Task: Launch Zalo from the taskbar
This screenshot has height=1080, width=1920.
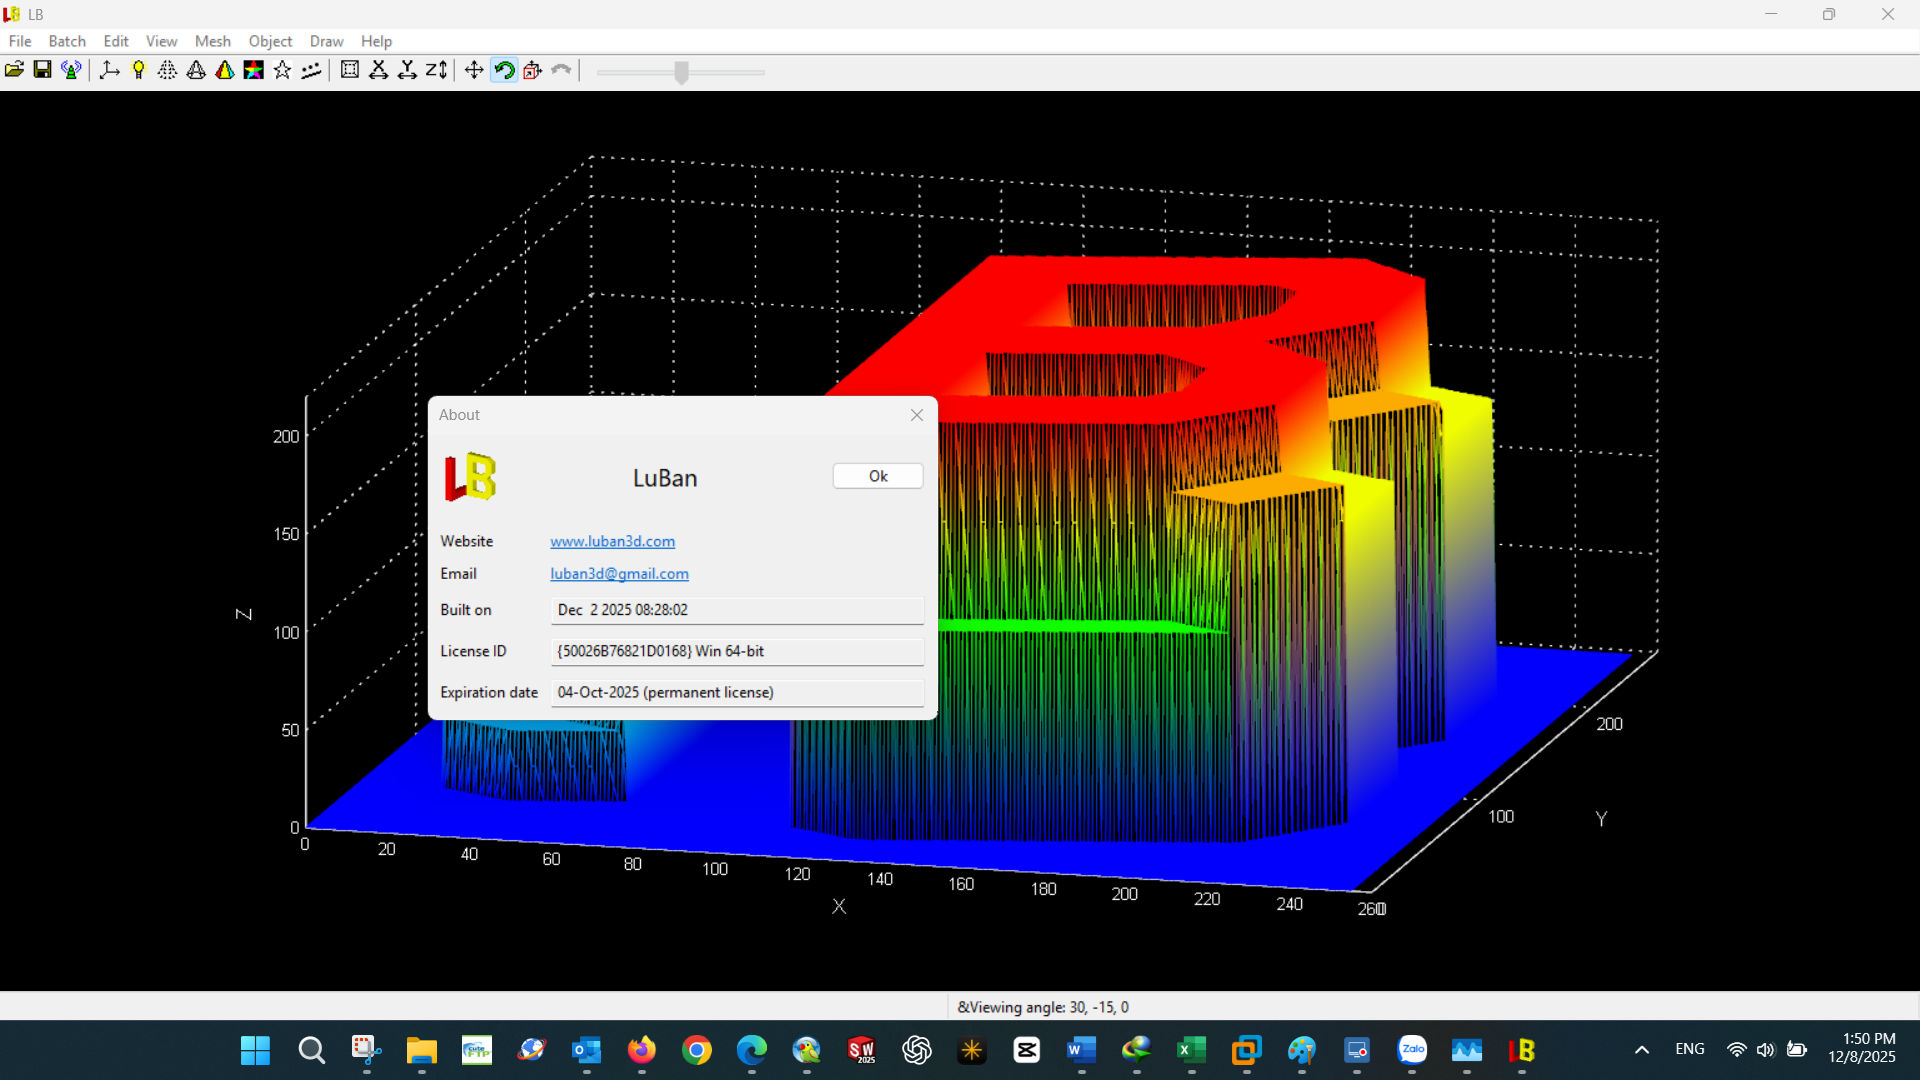Action: tap(1411, 1051)
